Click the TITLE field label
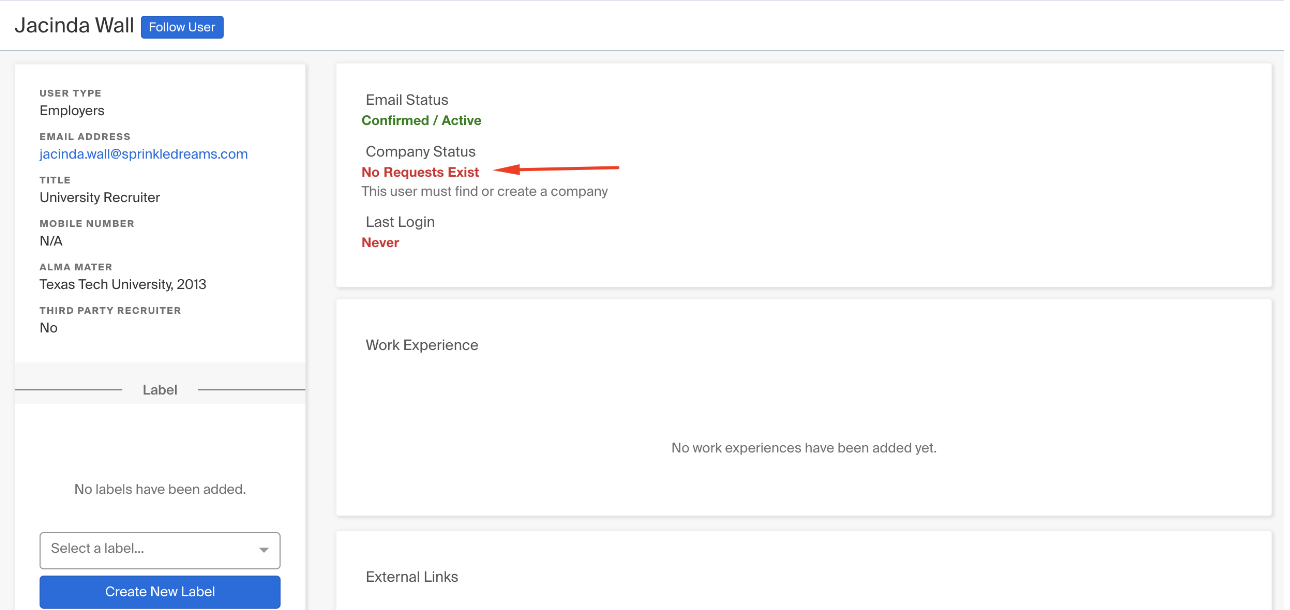 (x=55, y=181)
